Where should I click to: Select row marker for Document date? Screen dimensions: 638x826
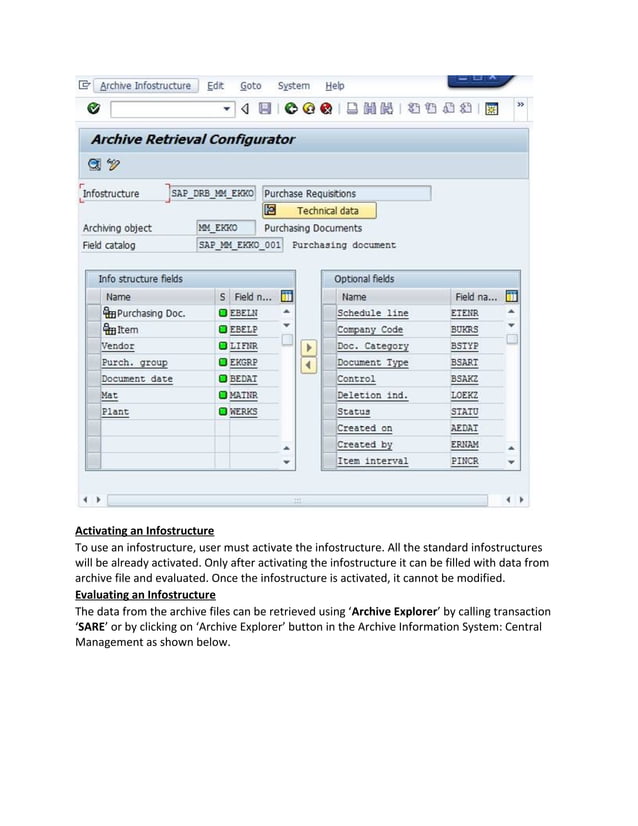(x=94, y=379)
